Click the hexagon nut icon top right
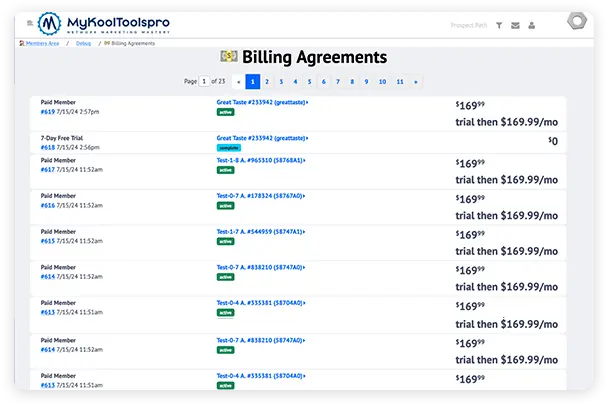The width and height of the screenshot is (608, 403). point(577,22)
